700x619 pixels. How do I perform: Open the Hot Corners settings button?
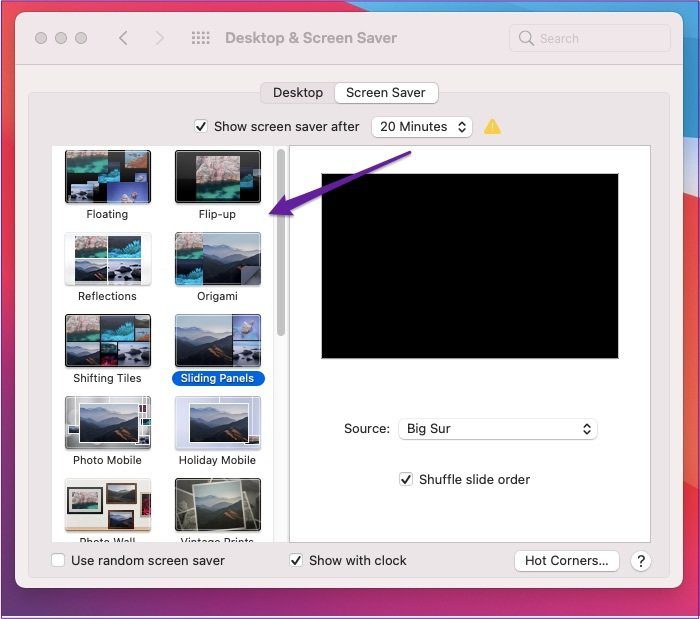pyautogui.click(x=567, y=561)
